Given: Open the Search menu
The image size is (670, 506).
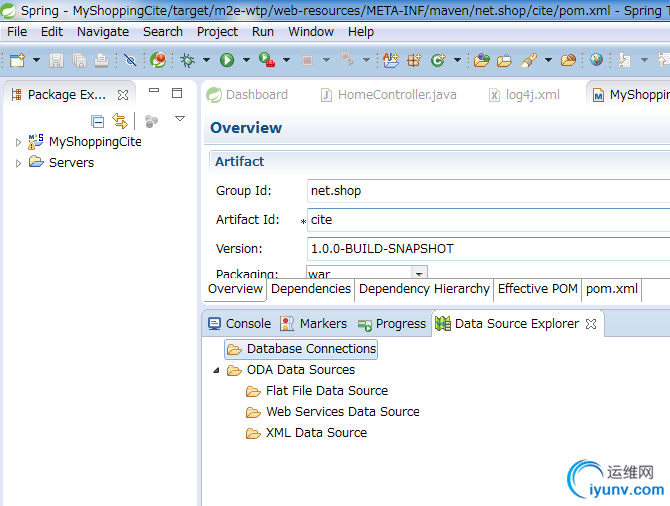Looking at the screenshot, I should point(163,32).
